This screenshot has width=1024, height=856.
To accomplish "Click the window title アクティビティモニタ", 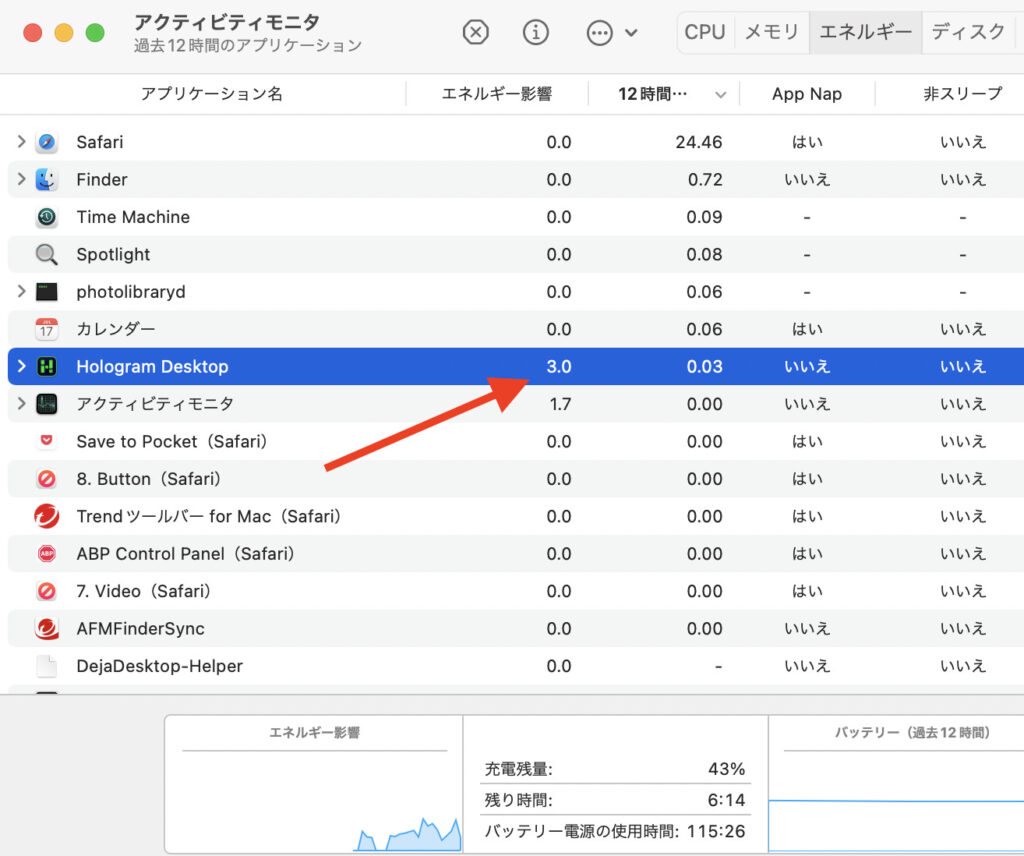I will click(227, 22).
